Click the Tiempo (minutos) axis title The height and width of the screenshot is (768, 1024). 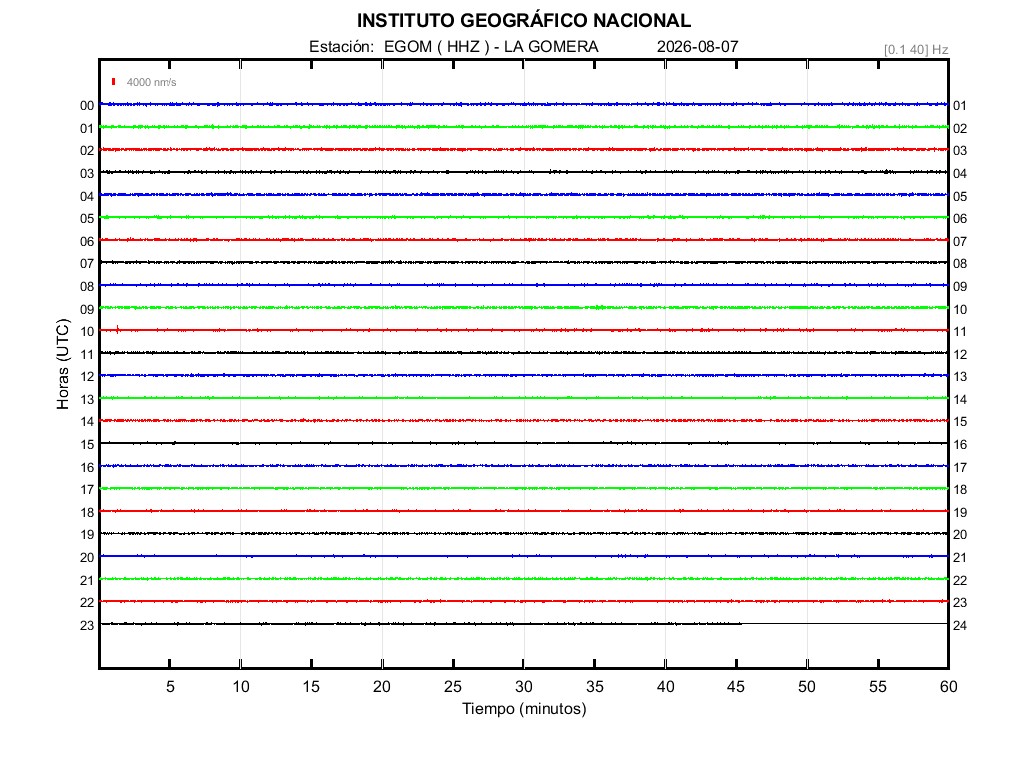524,709
